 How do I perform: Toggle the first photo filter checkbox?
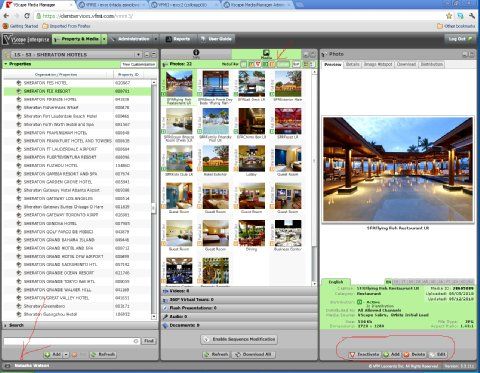244,64
